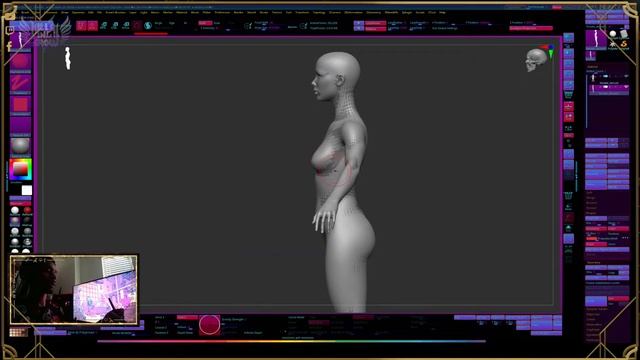Open the Material menu
This screenshot has width=640, height=360.
coord(181,13)
